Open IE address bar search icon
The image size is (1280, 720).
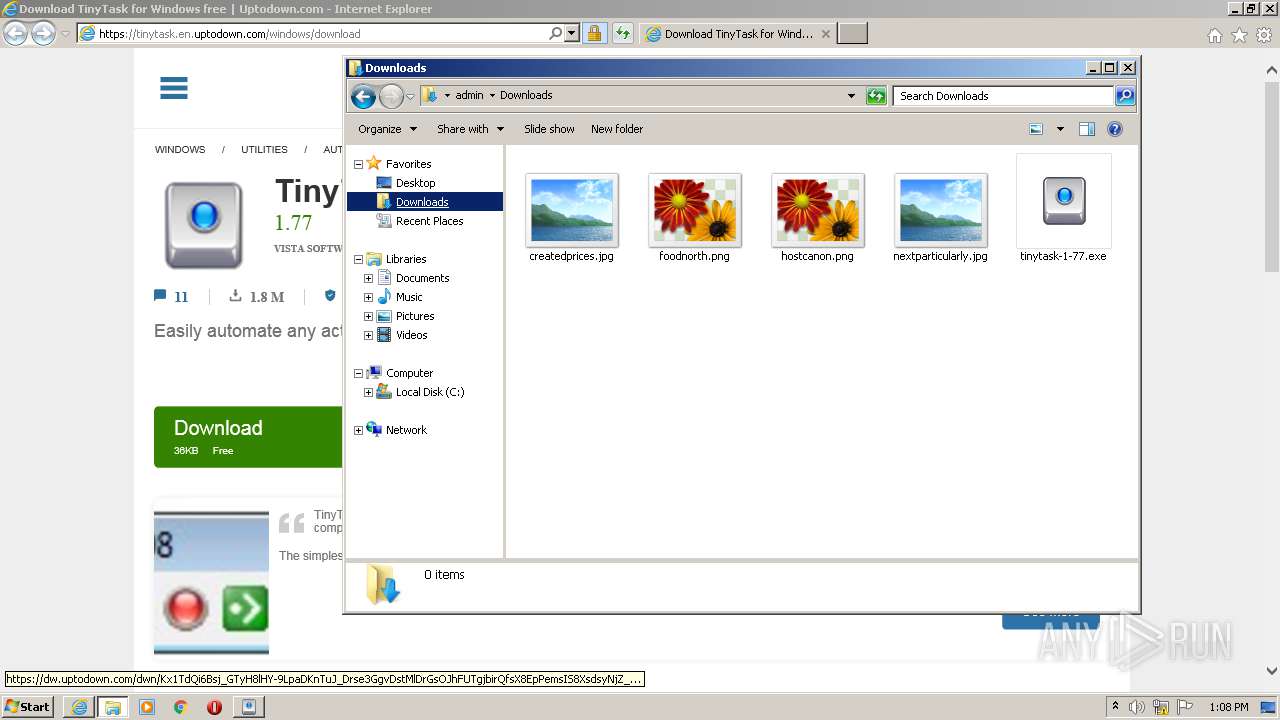point(555,34)
